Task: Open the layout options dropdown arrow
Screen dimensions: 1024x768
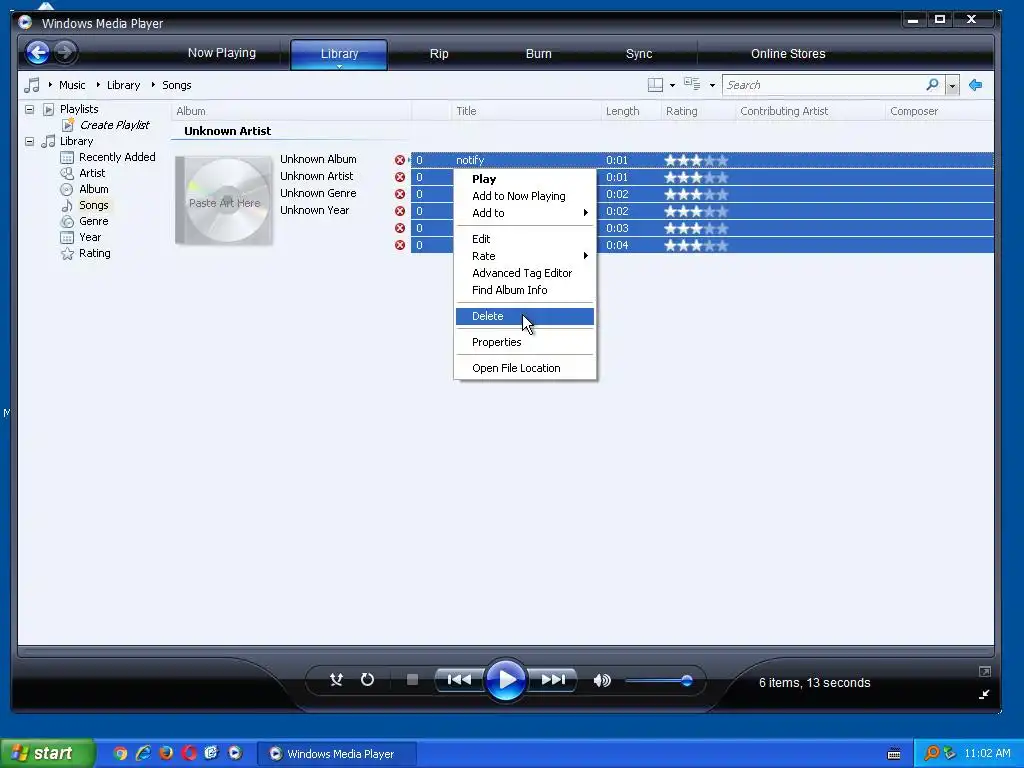Action: [673, 86]
